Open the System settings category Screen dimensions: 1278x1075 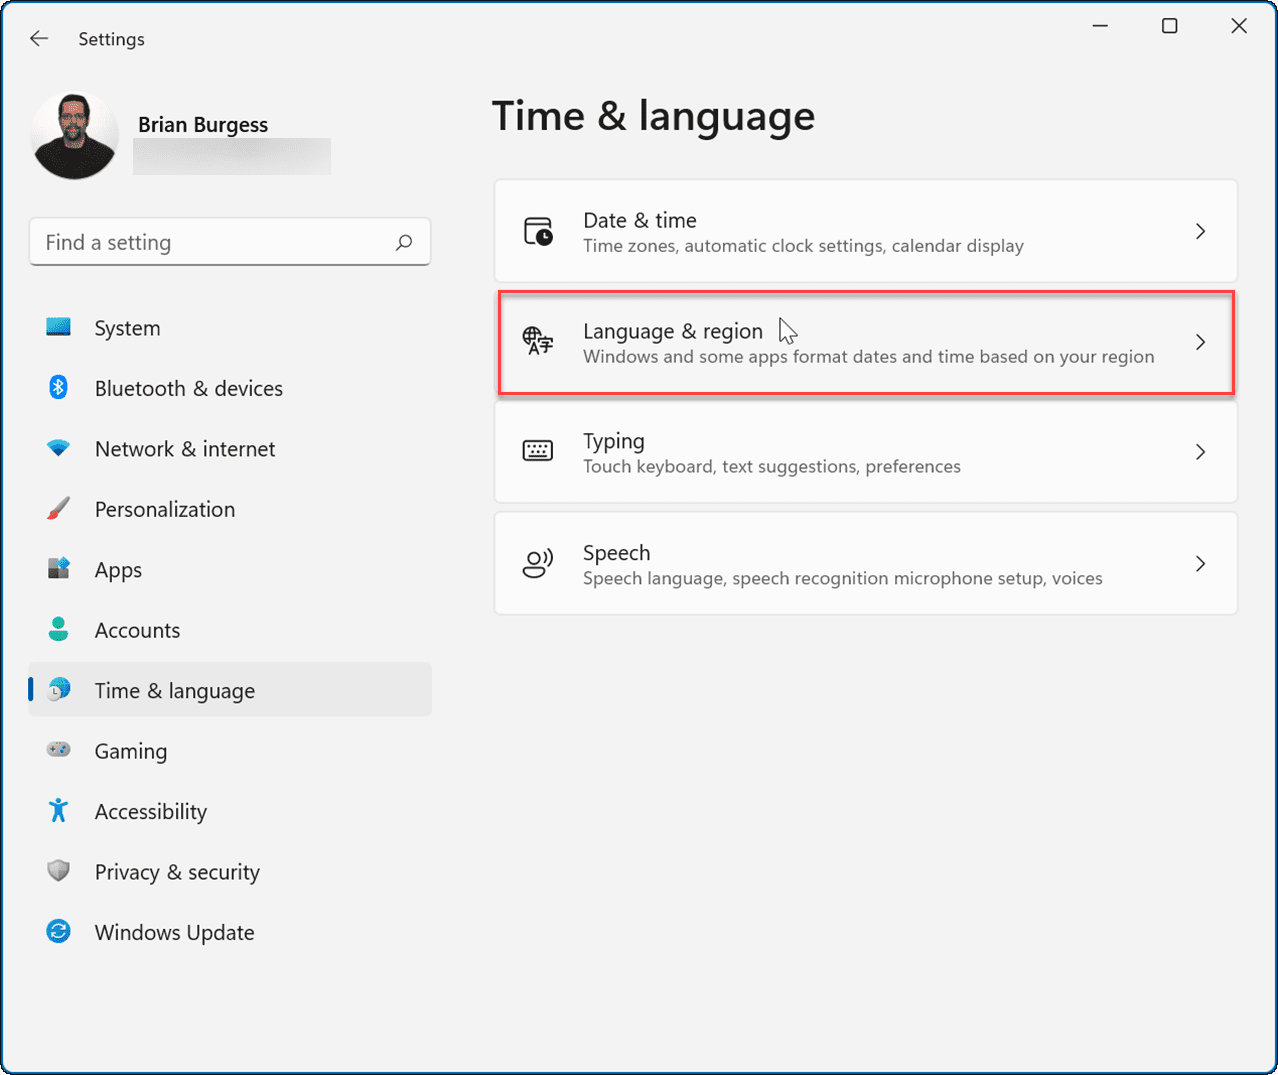(x=127, y=328)
